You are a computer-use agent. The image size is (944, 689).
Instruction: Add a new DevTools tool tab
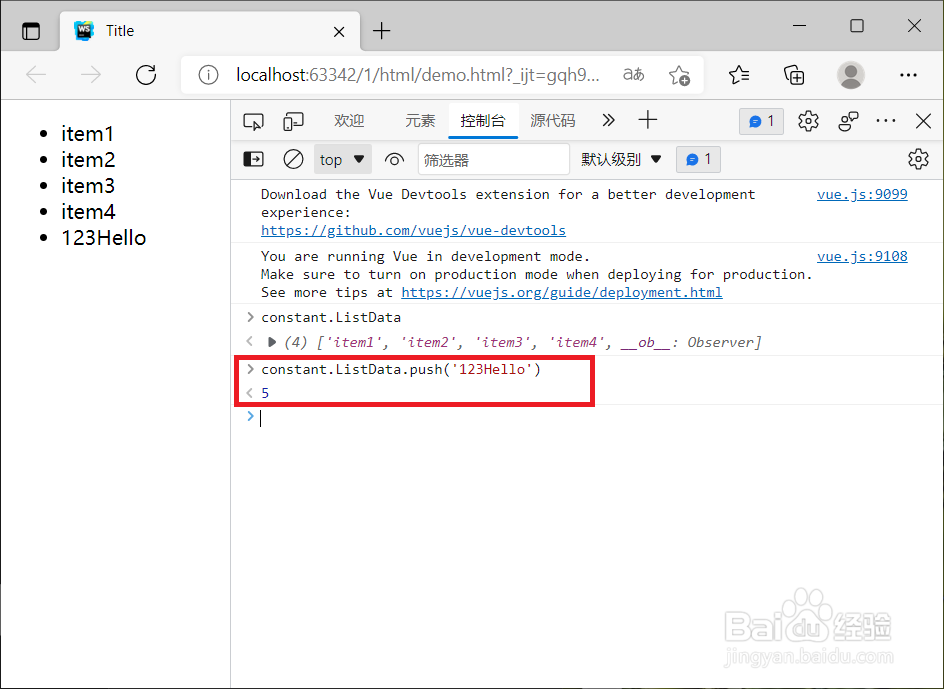point(648,120)
